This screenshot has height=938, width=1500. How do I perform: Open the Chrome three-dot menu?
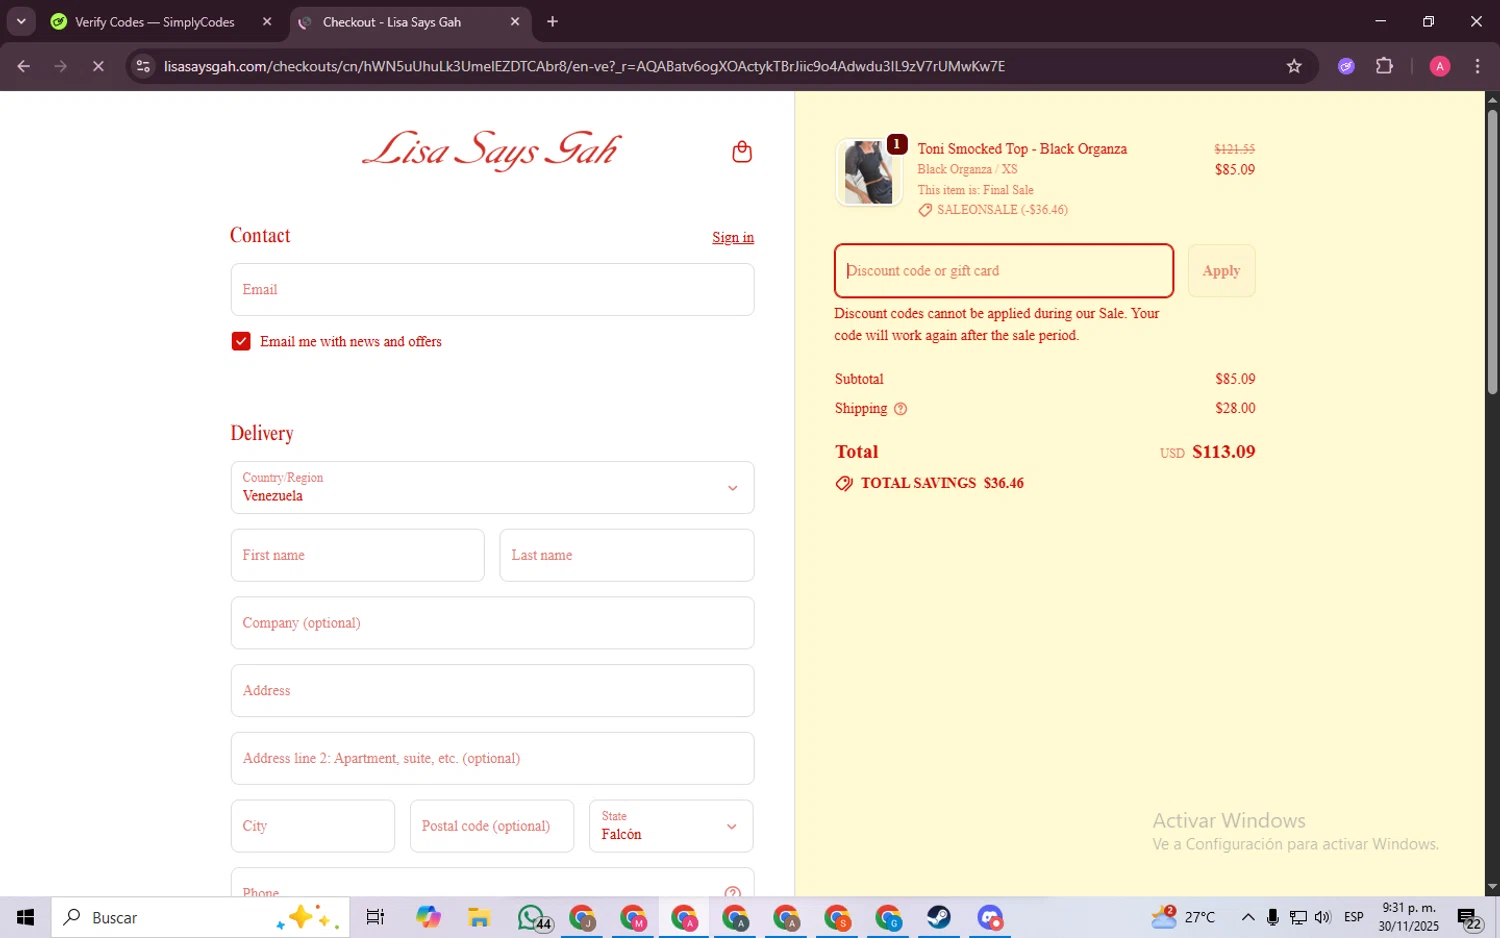pos(1477,66)
